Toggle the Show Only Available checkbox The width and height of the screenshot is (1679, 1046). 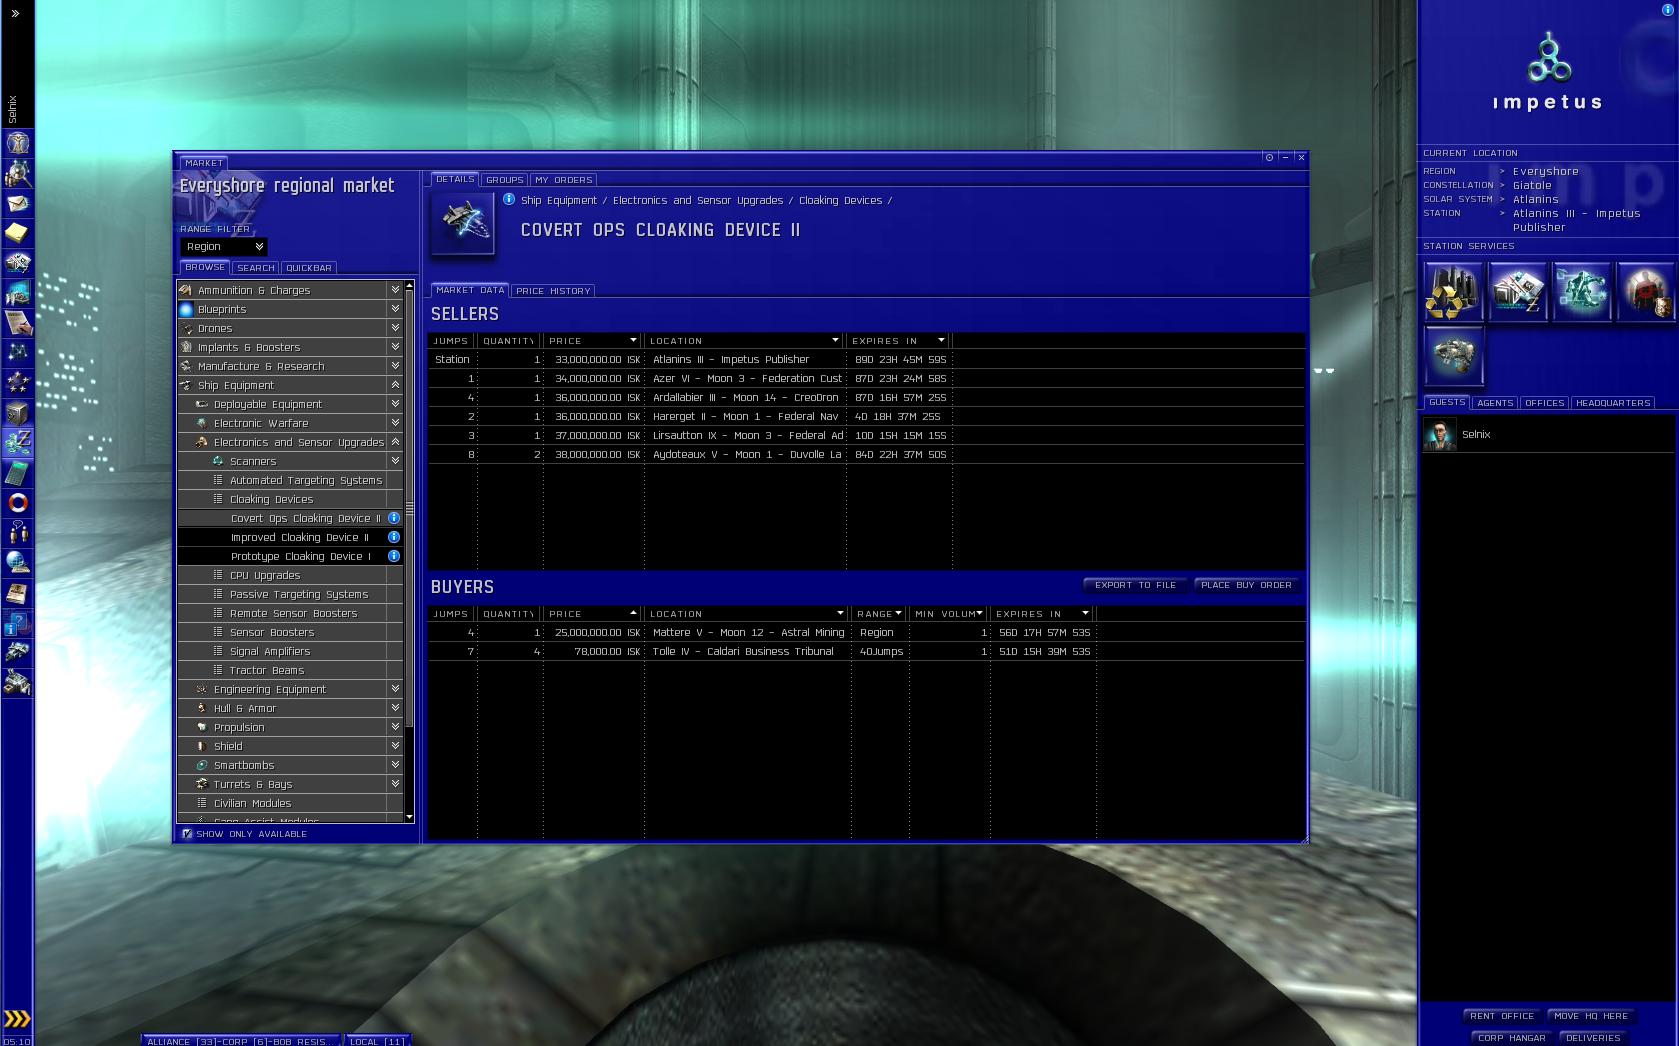coord(186,833)
